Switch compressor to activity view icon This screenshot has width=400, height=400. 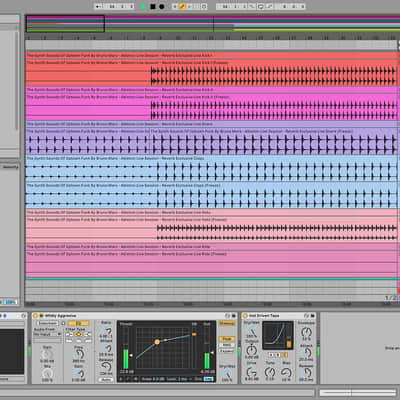pos(136,379)
